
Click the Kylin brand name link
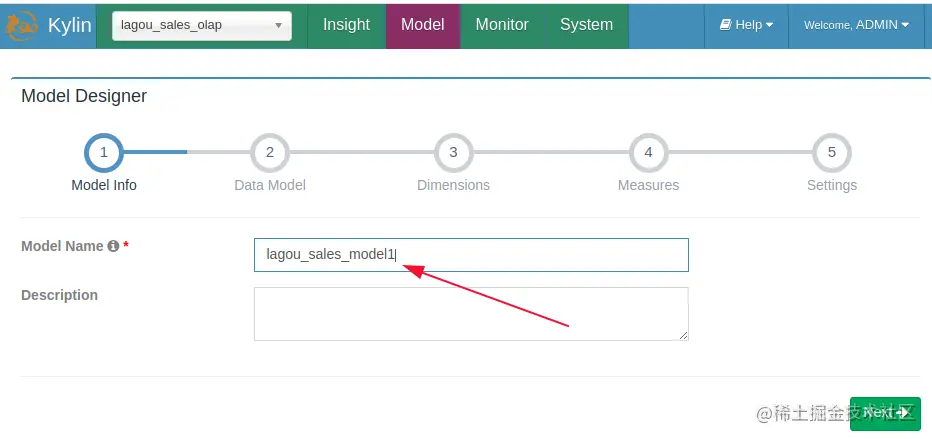(x=69, y=26)
